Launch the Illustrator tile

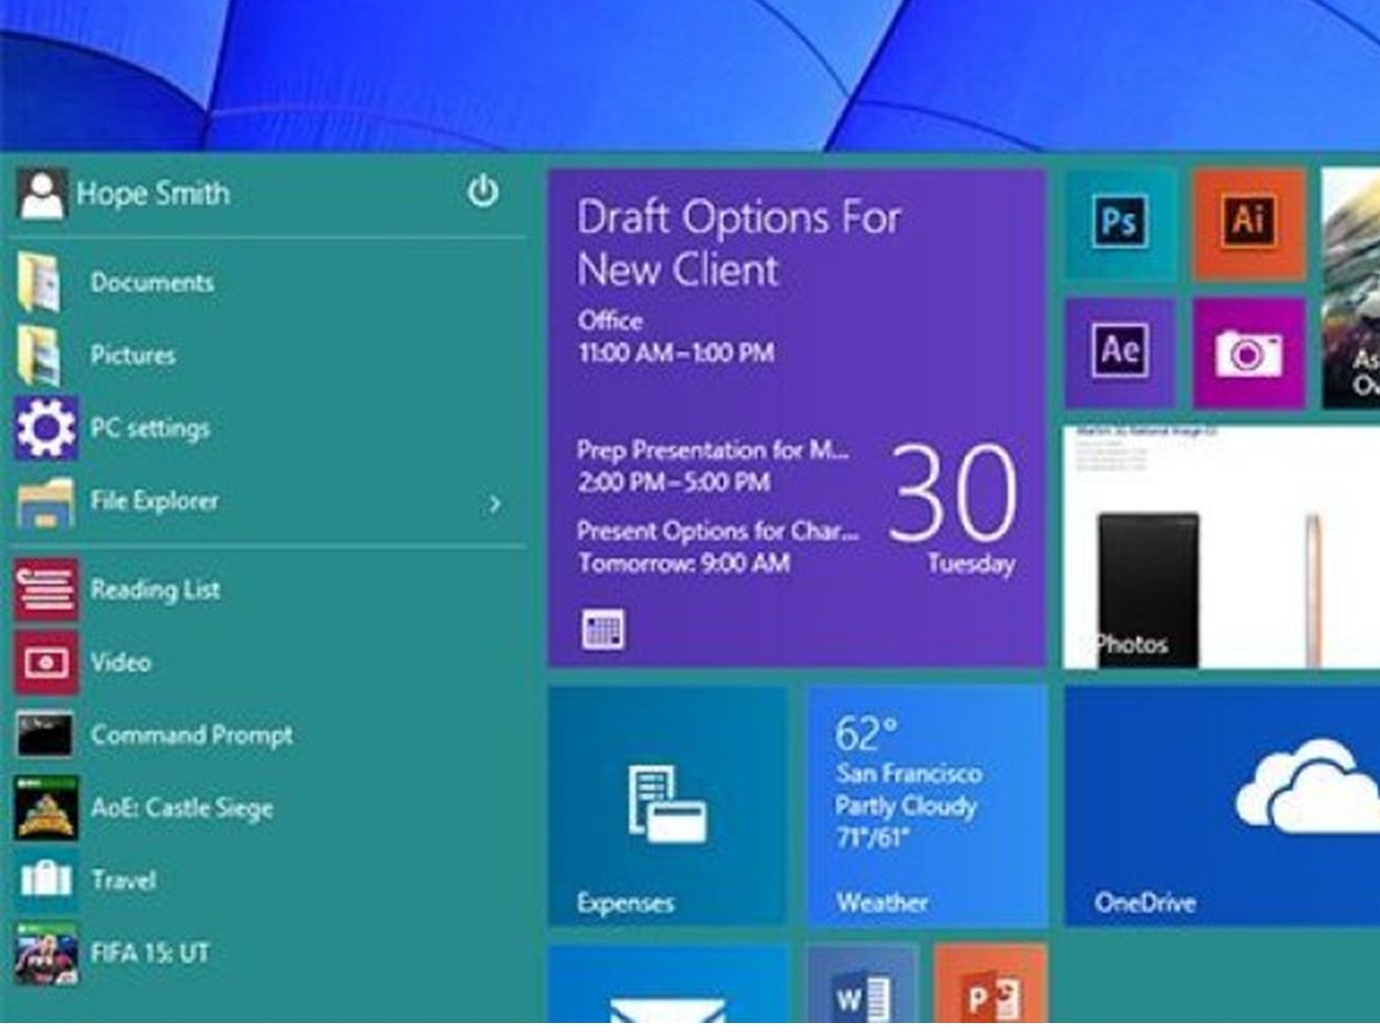[x=1248, y=223]
